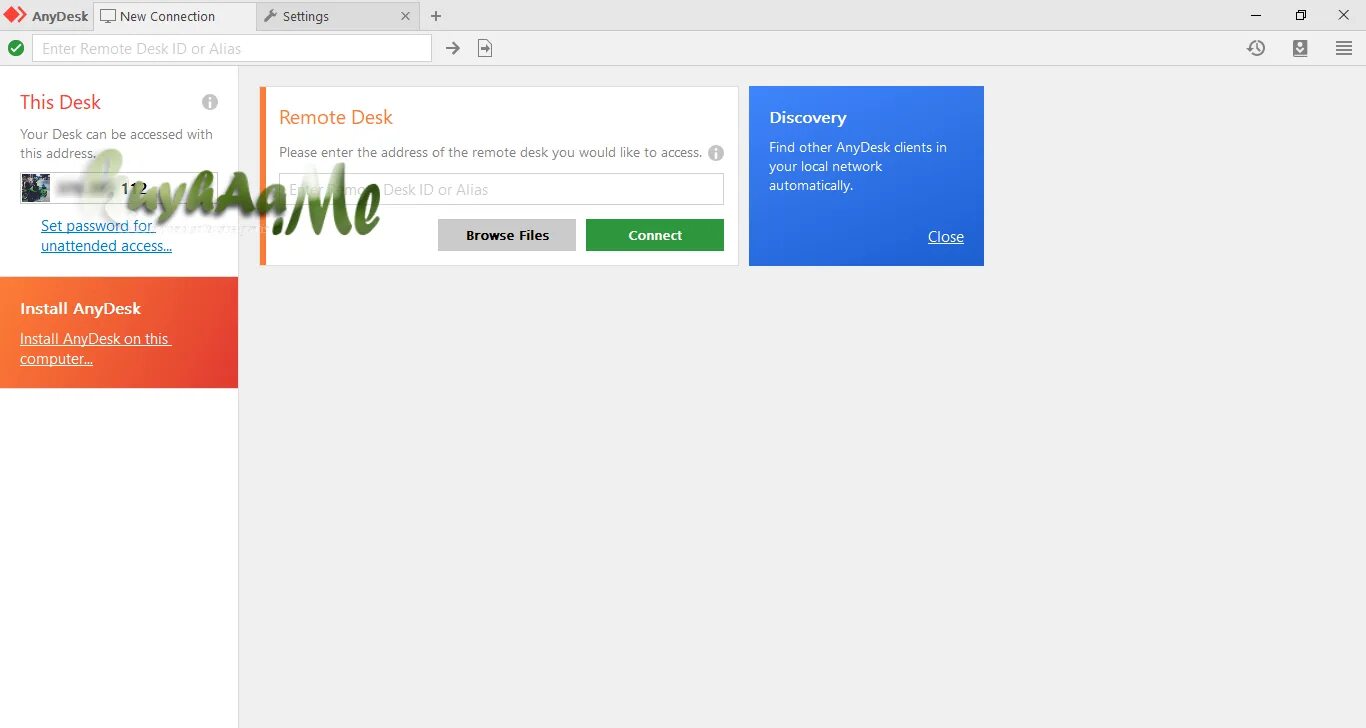Click the This Desk heading
This screenshot has height=728, width=1366.
(60, 102)
